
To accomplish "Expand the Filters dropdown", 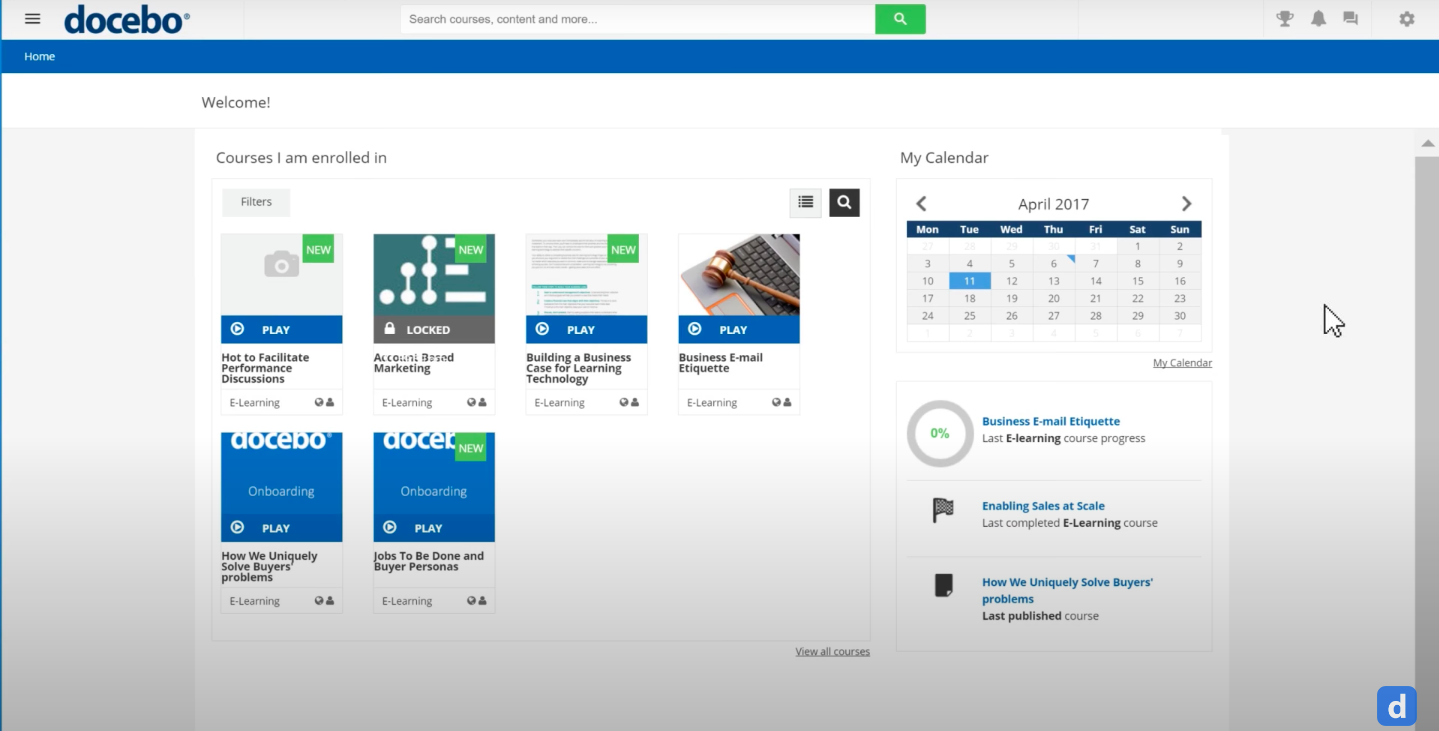I will coord(256,202).
